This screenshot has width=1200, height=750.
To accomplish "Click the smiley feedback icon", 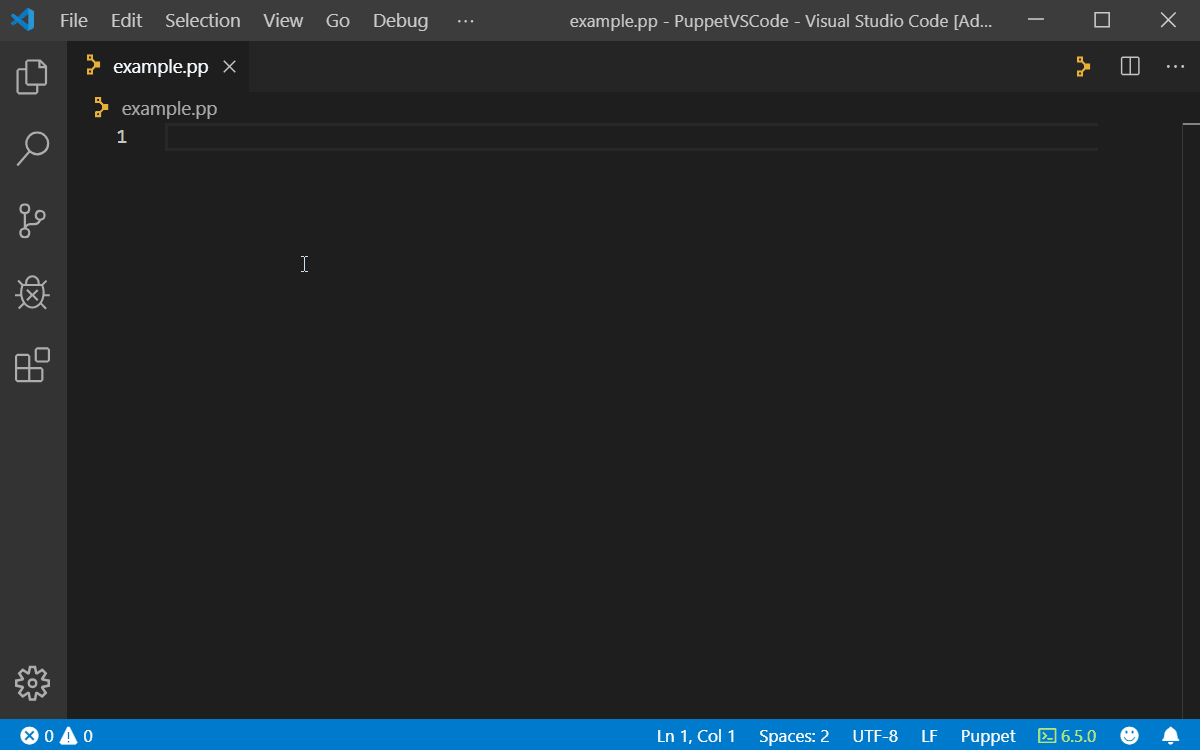I will (1129, 735).
